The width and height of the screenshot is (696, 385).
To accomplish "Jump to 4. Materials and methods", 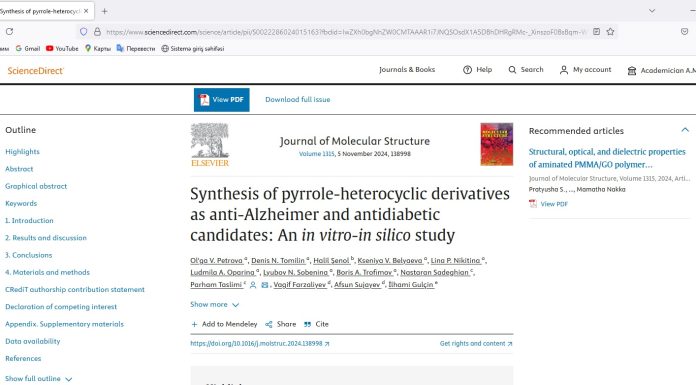I will pyautogui.click(x=47, y=273).
